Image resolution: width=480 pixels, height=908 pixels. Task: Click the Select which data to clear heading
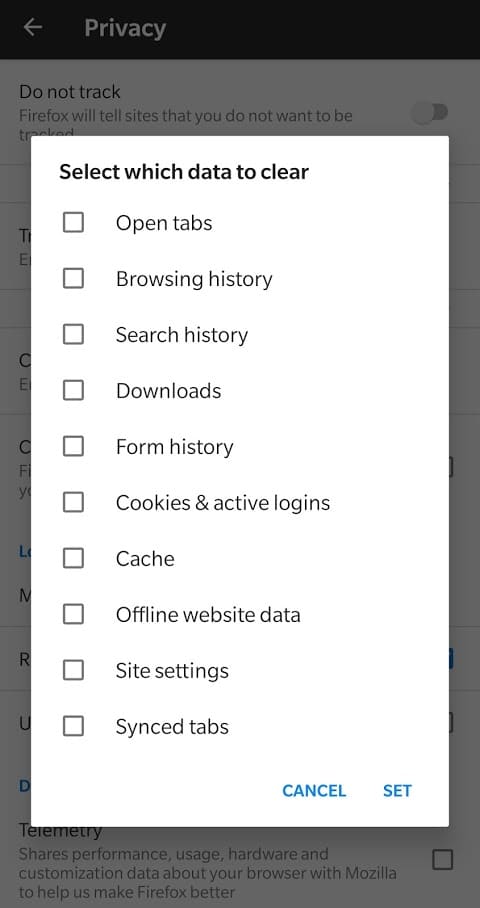coord(184,172)
